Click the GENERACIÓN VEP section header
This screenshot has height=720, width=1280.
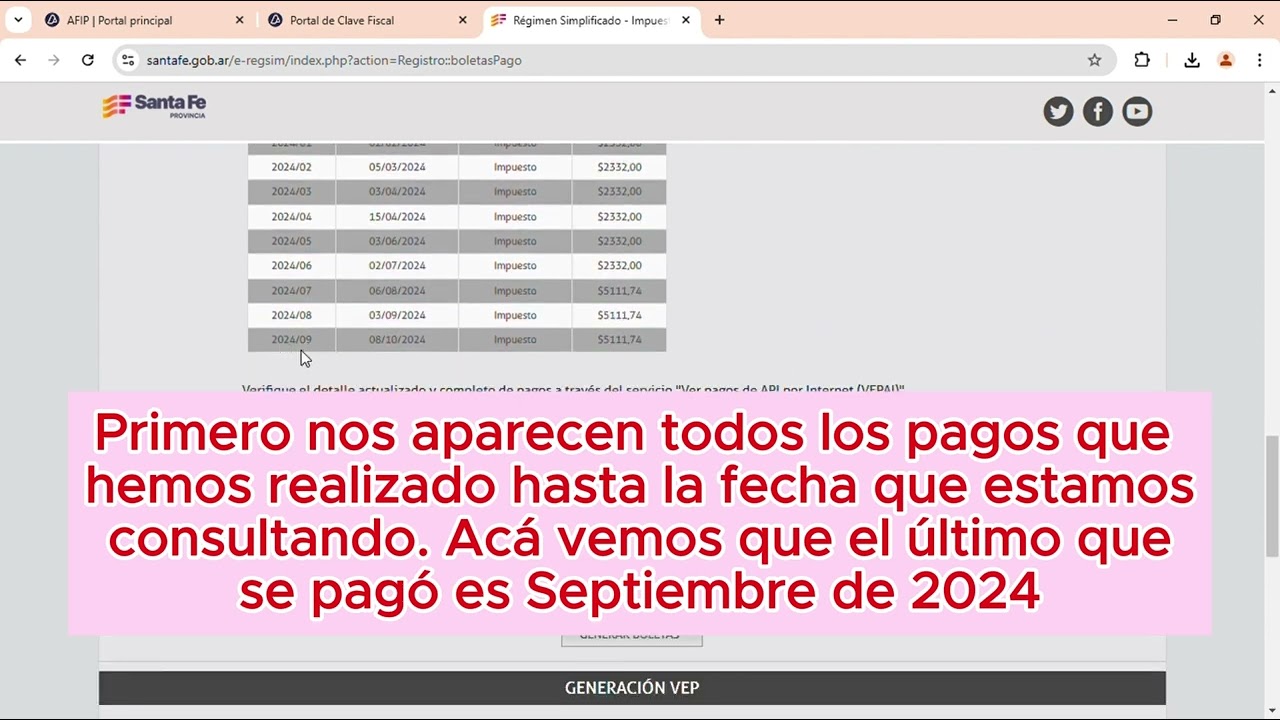point(632,687)
